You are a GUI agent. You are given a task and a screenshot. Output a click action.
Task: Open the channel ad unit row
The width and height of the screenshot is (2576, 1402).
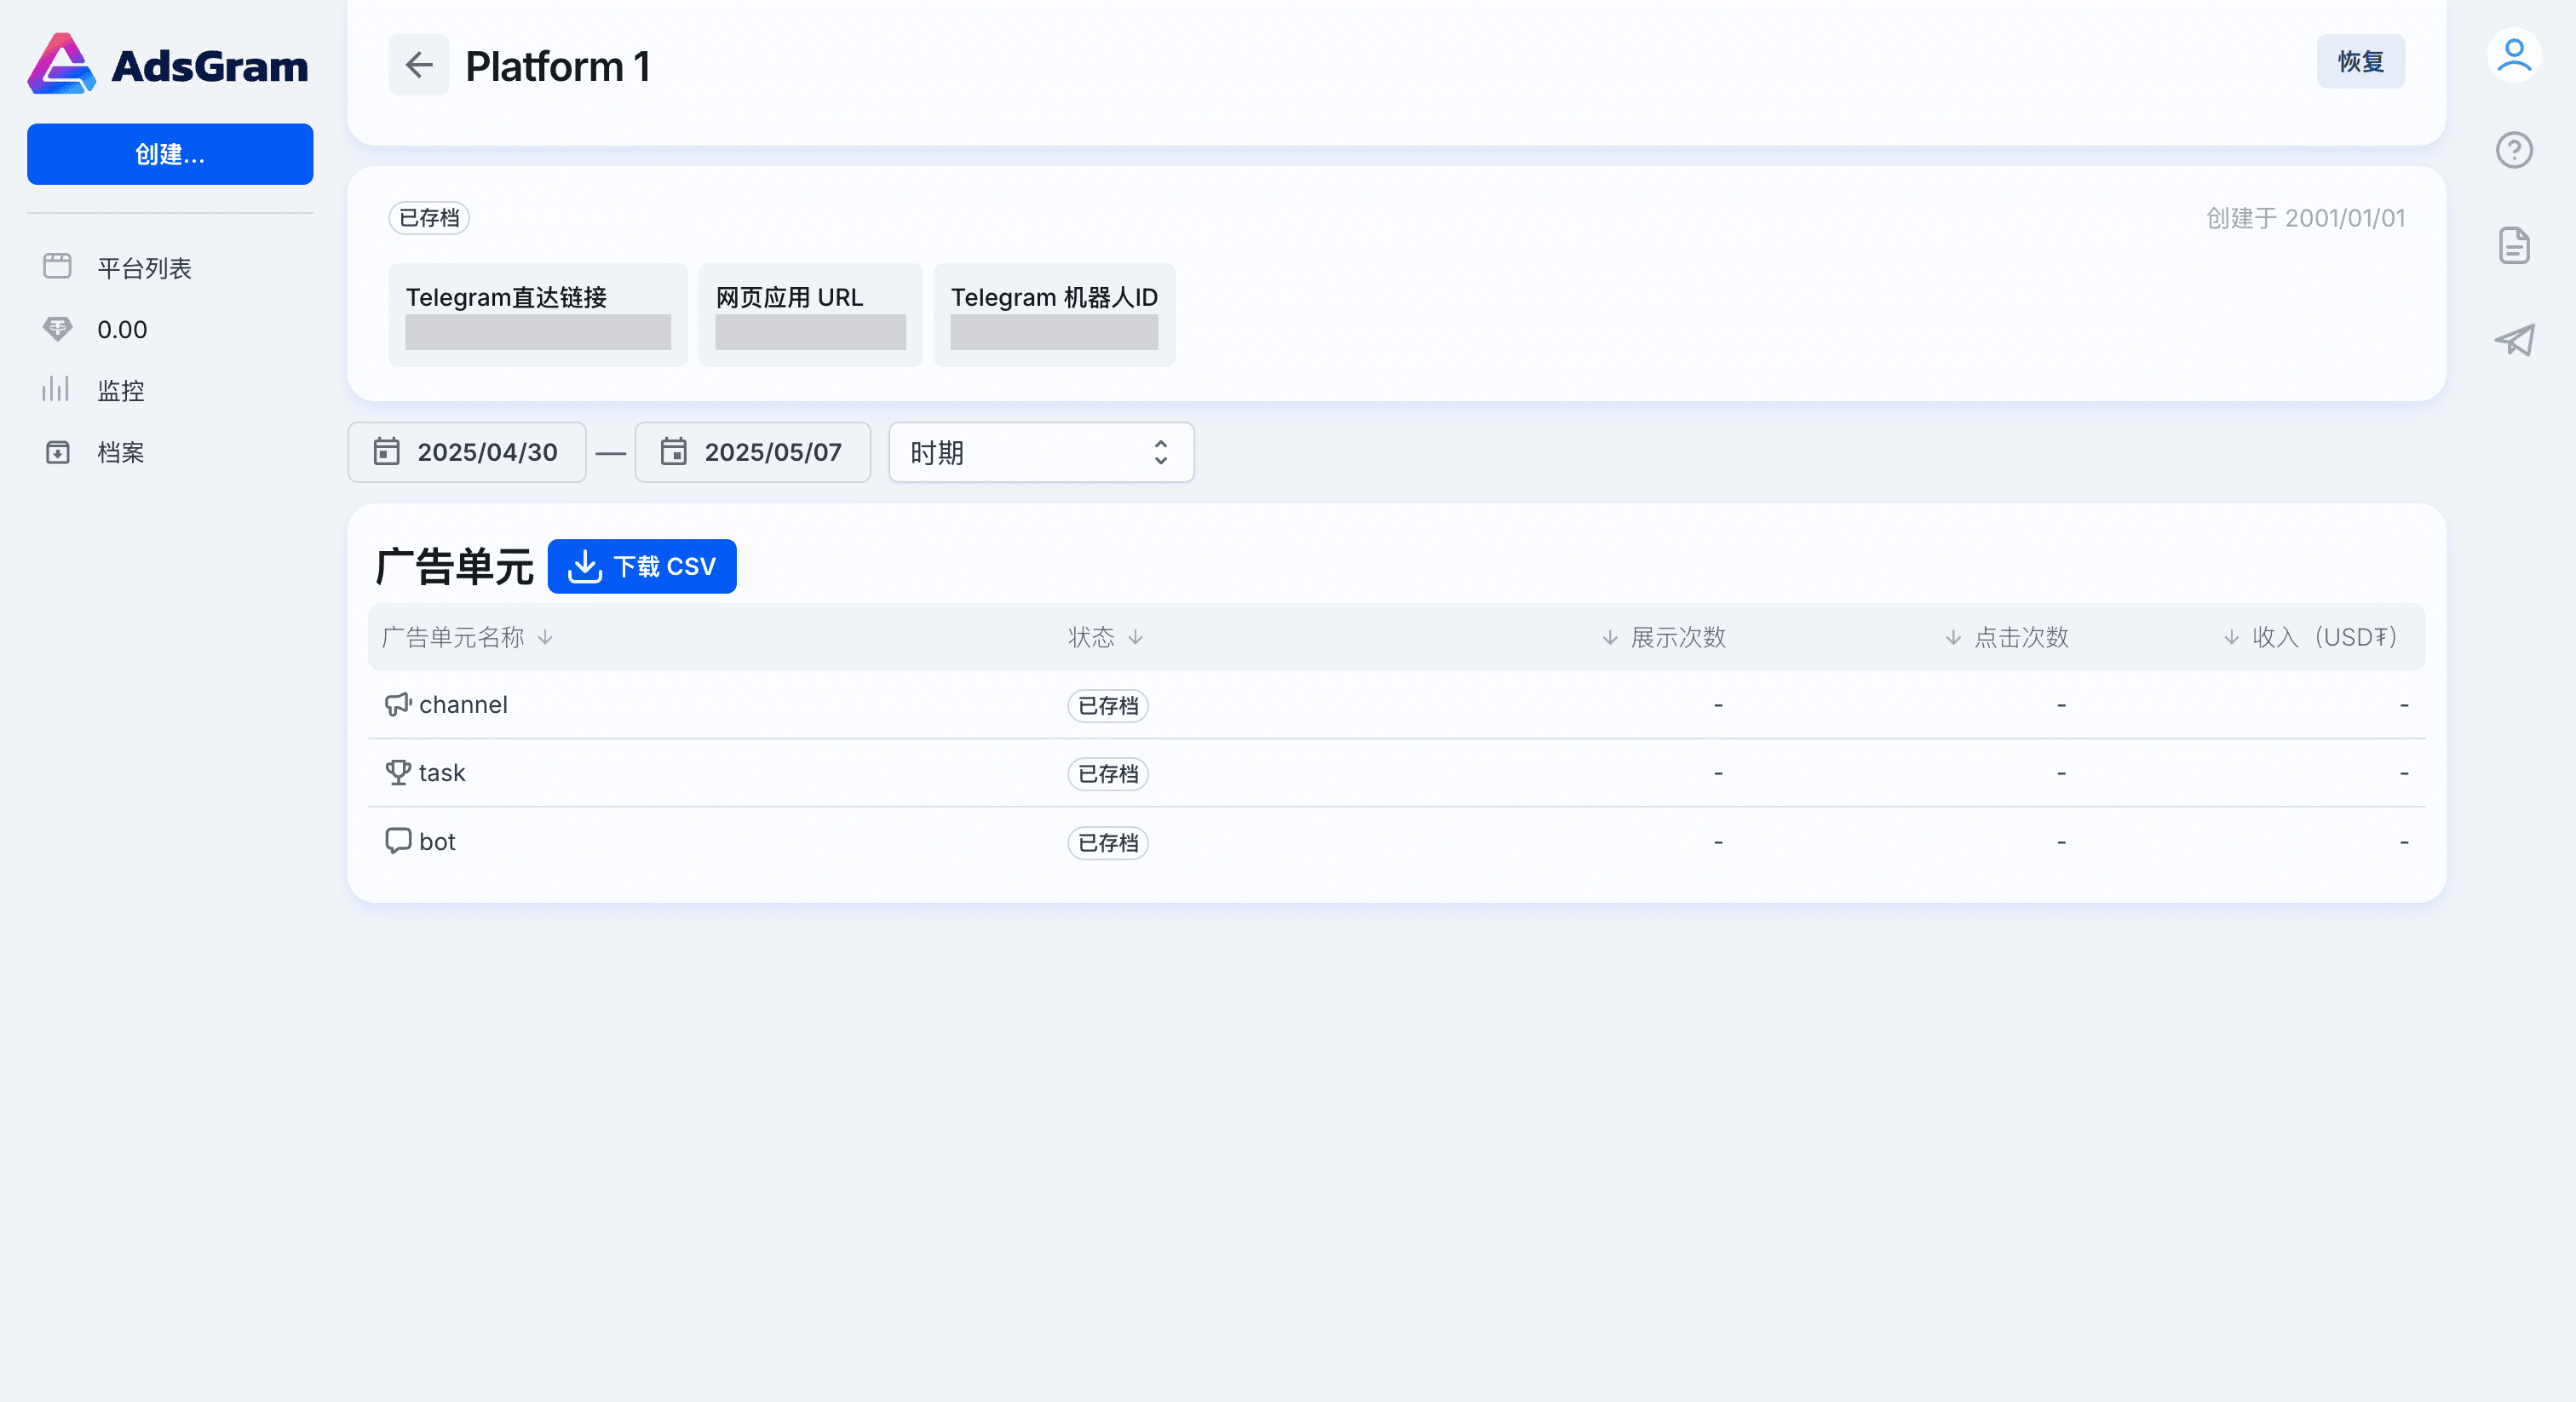(x=1396, y=705)
